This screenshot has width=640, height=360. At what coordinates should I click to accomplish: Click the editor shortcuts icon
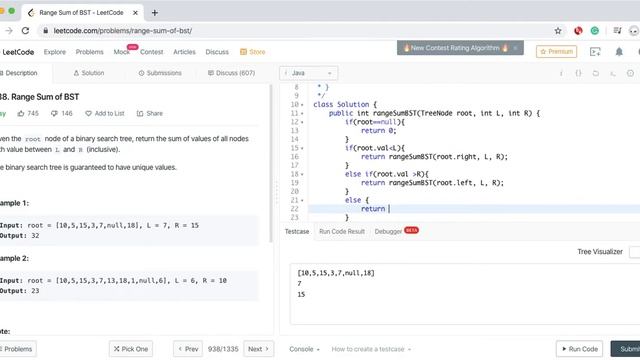point(613,73)
